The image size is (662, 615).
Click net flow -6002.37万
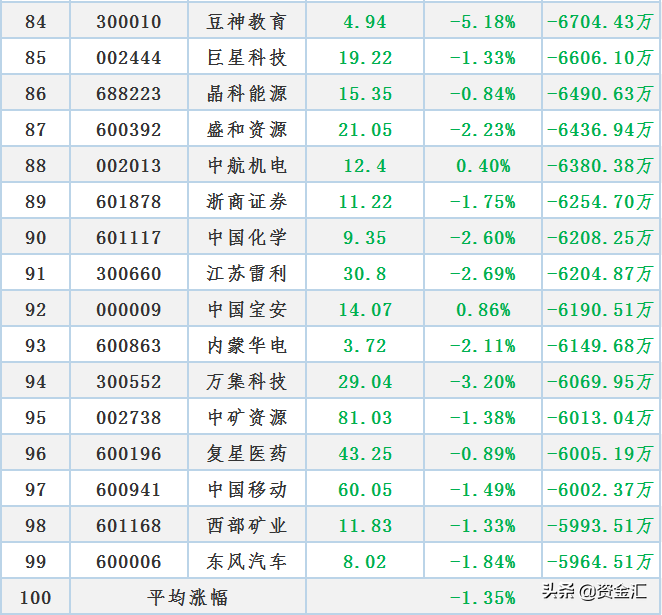pyautogui.click(x=600, y=490)
